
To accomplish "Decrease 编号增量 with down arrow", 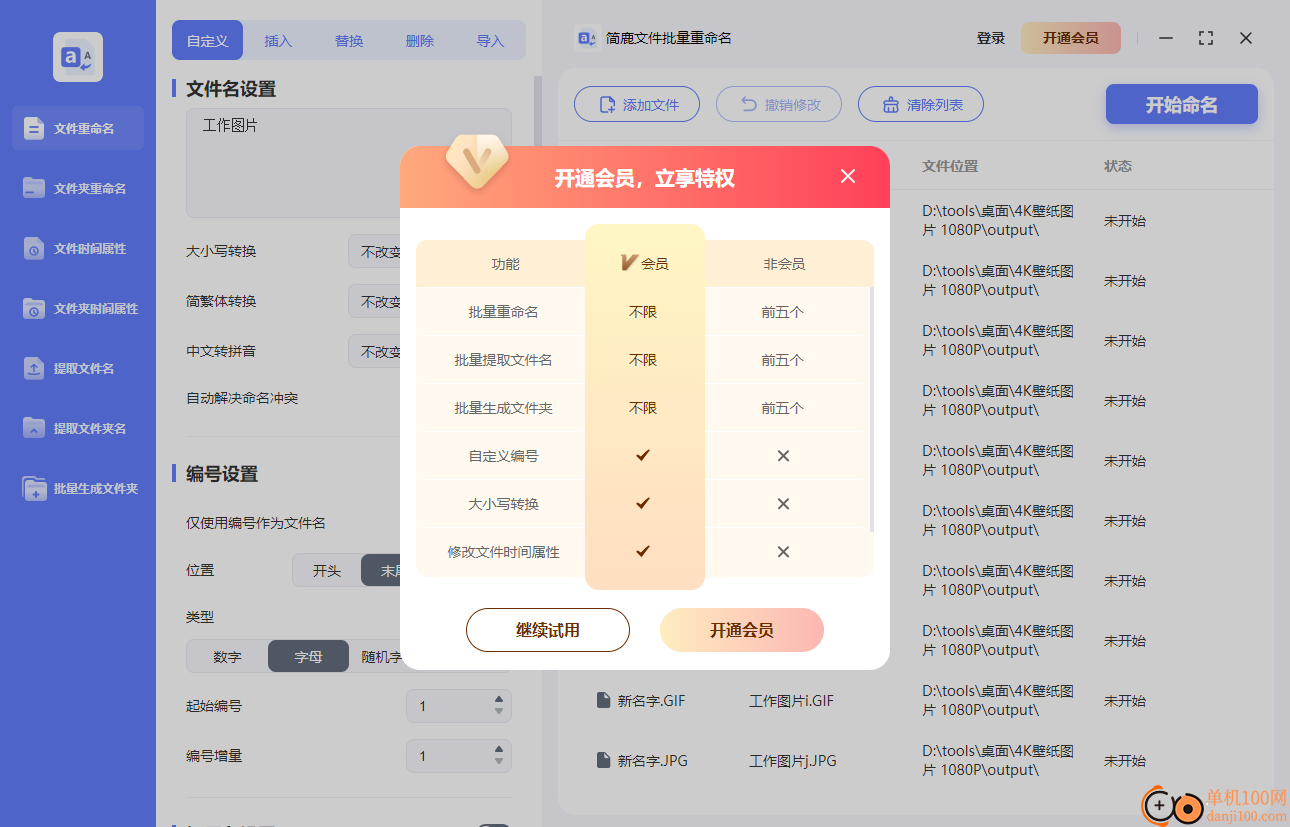I will (x=498, y=762).
